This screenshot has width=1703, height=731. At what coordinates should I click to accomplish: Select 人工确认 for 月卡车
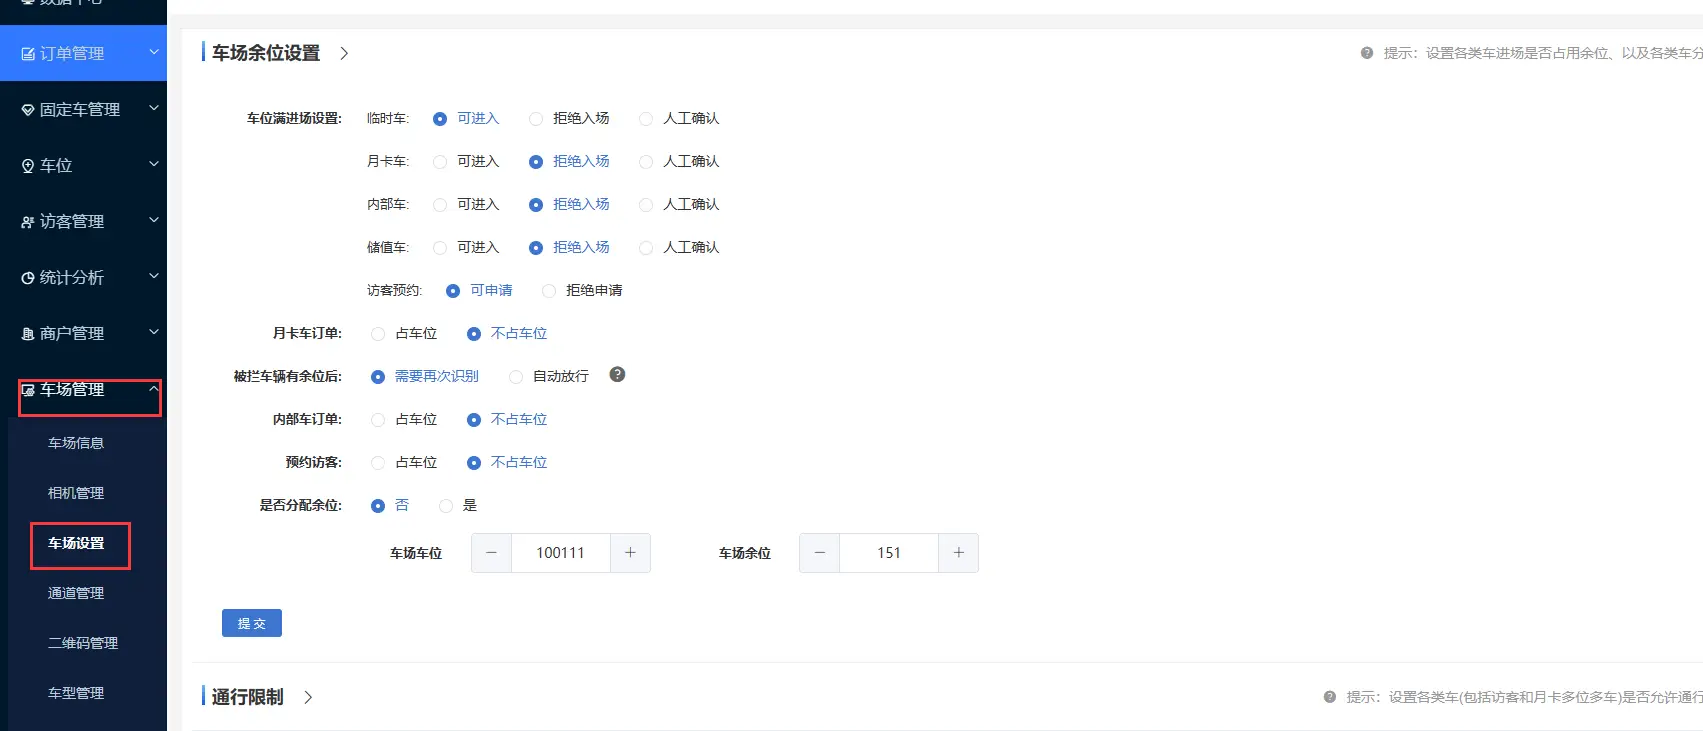click(646, 162)
